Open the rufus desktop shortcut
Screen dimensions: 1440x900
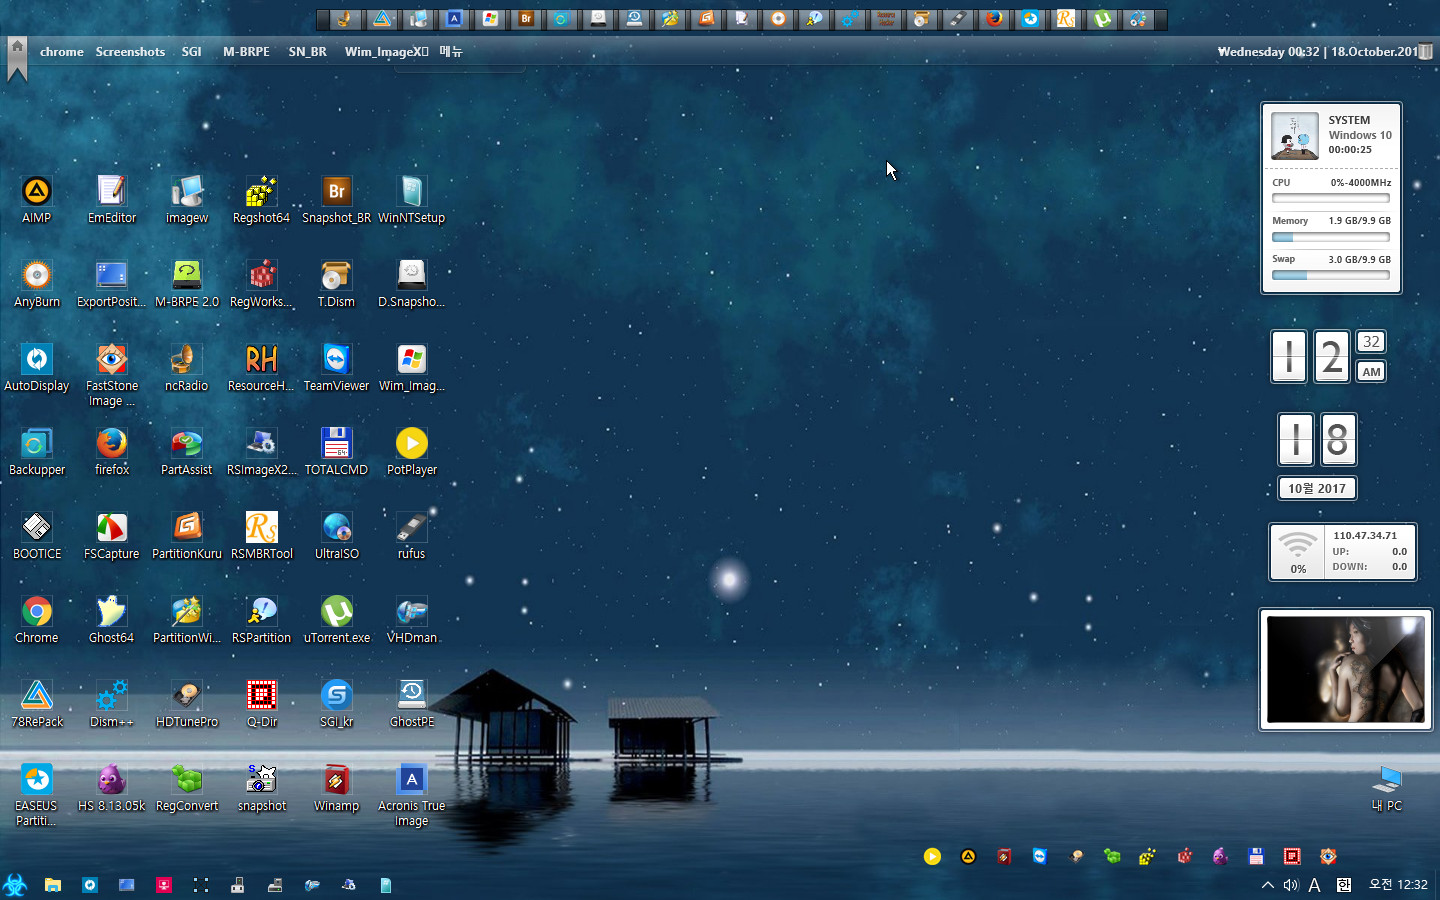click(x=412, y=535)
